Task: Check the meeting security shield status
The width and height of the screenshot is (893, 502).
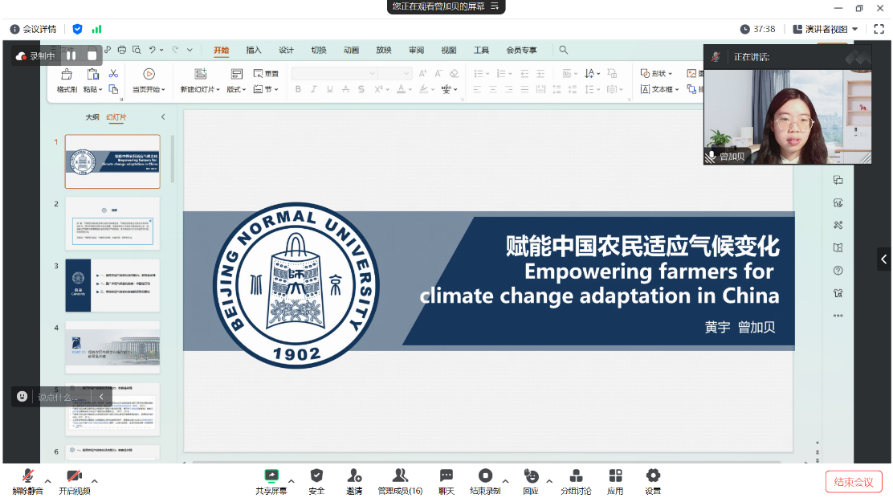Action: pos(77,29)
